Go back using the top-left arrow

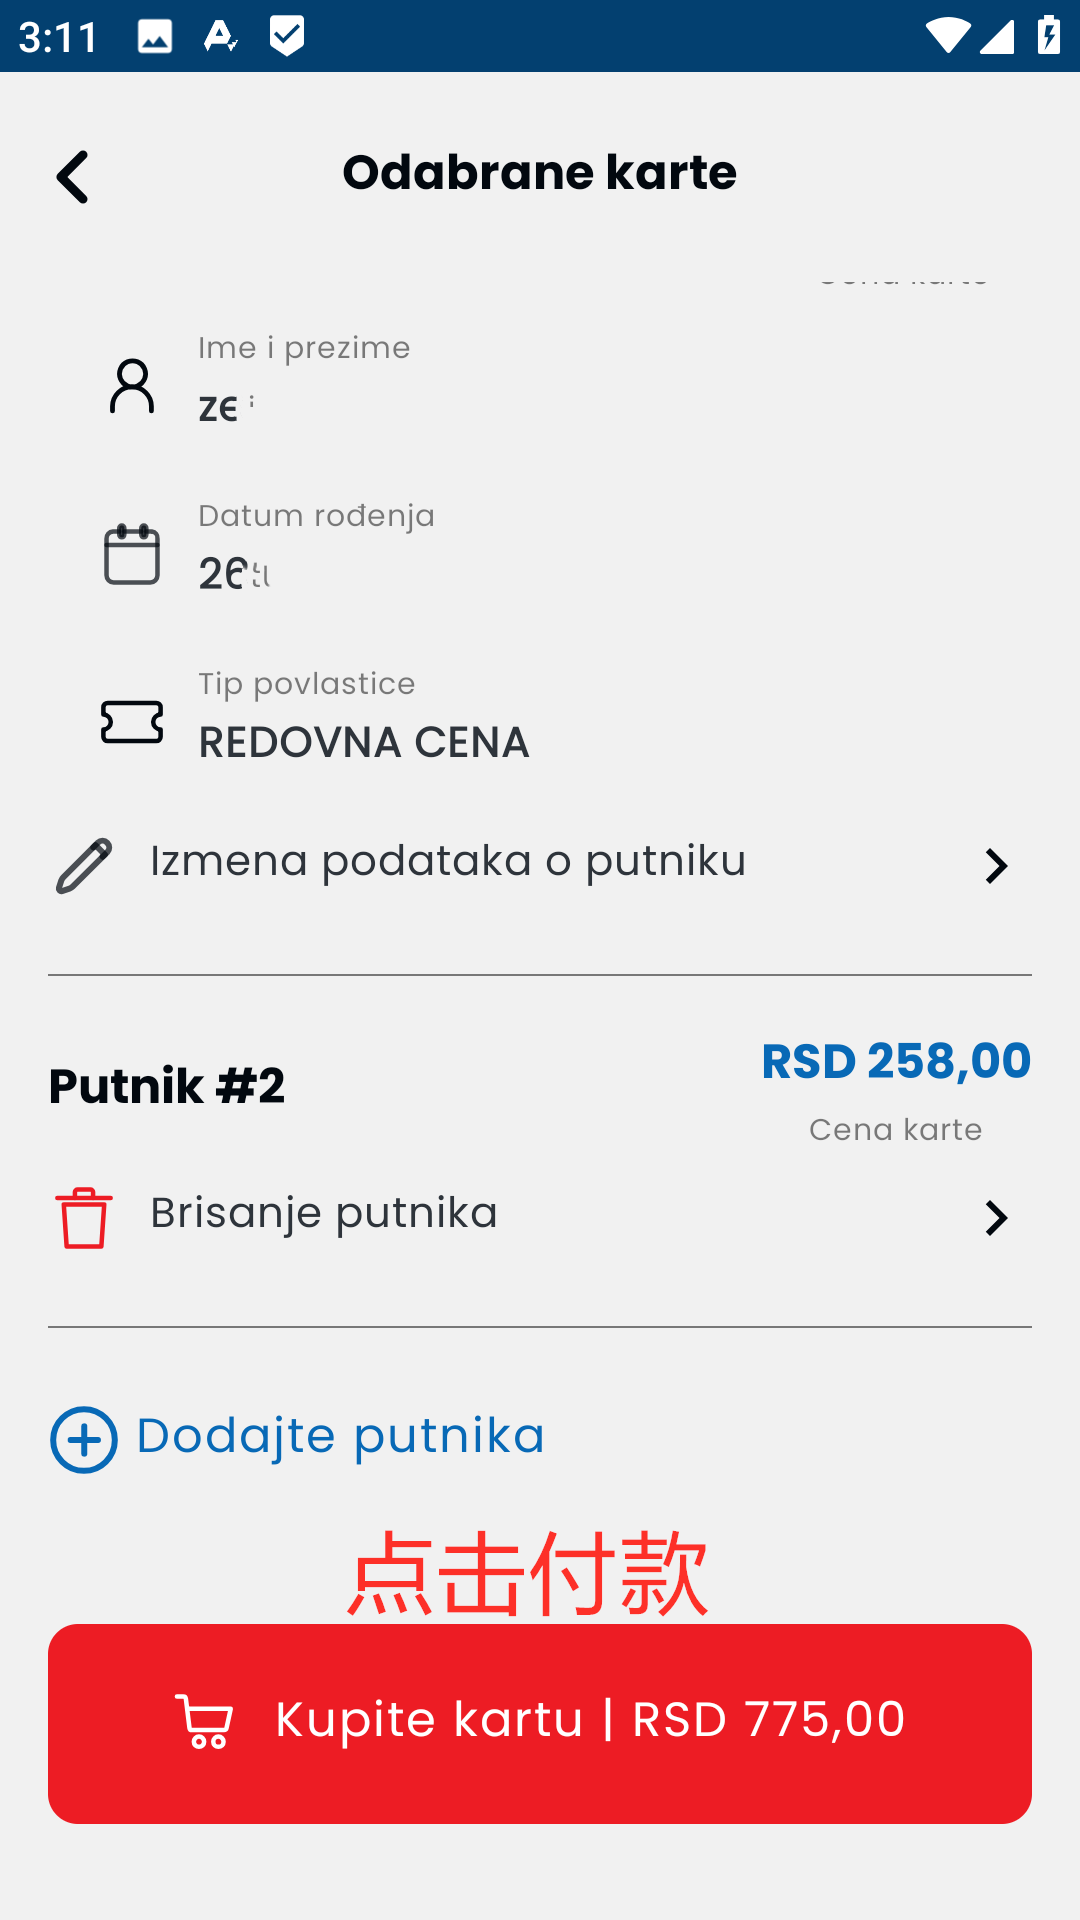pyautogui.click(x=72, y=177)
